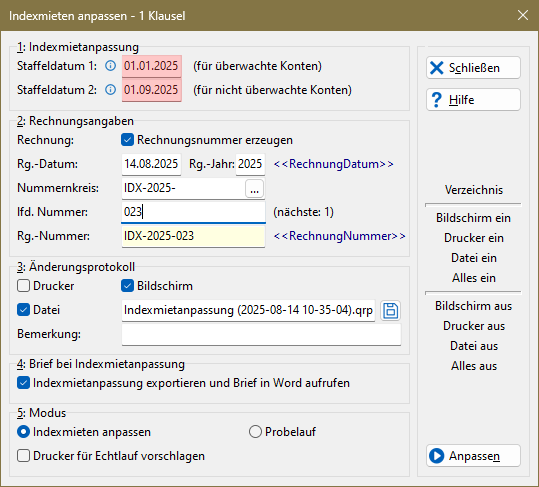Edit the Rg.-Datum field 14.08.2025
The height and width of the screenshot is (487, 539).
(x=151, y=164)
